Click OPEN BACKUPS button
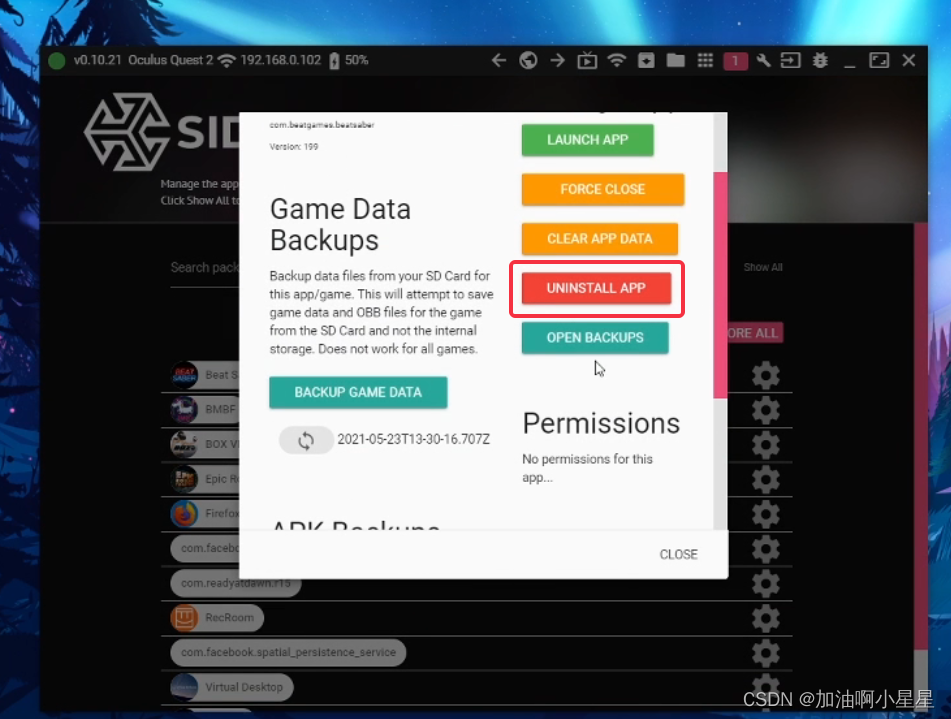The height and width of the screenshot is (719, 951). pyautogui.click(x=595, y=338)
